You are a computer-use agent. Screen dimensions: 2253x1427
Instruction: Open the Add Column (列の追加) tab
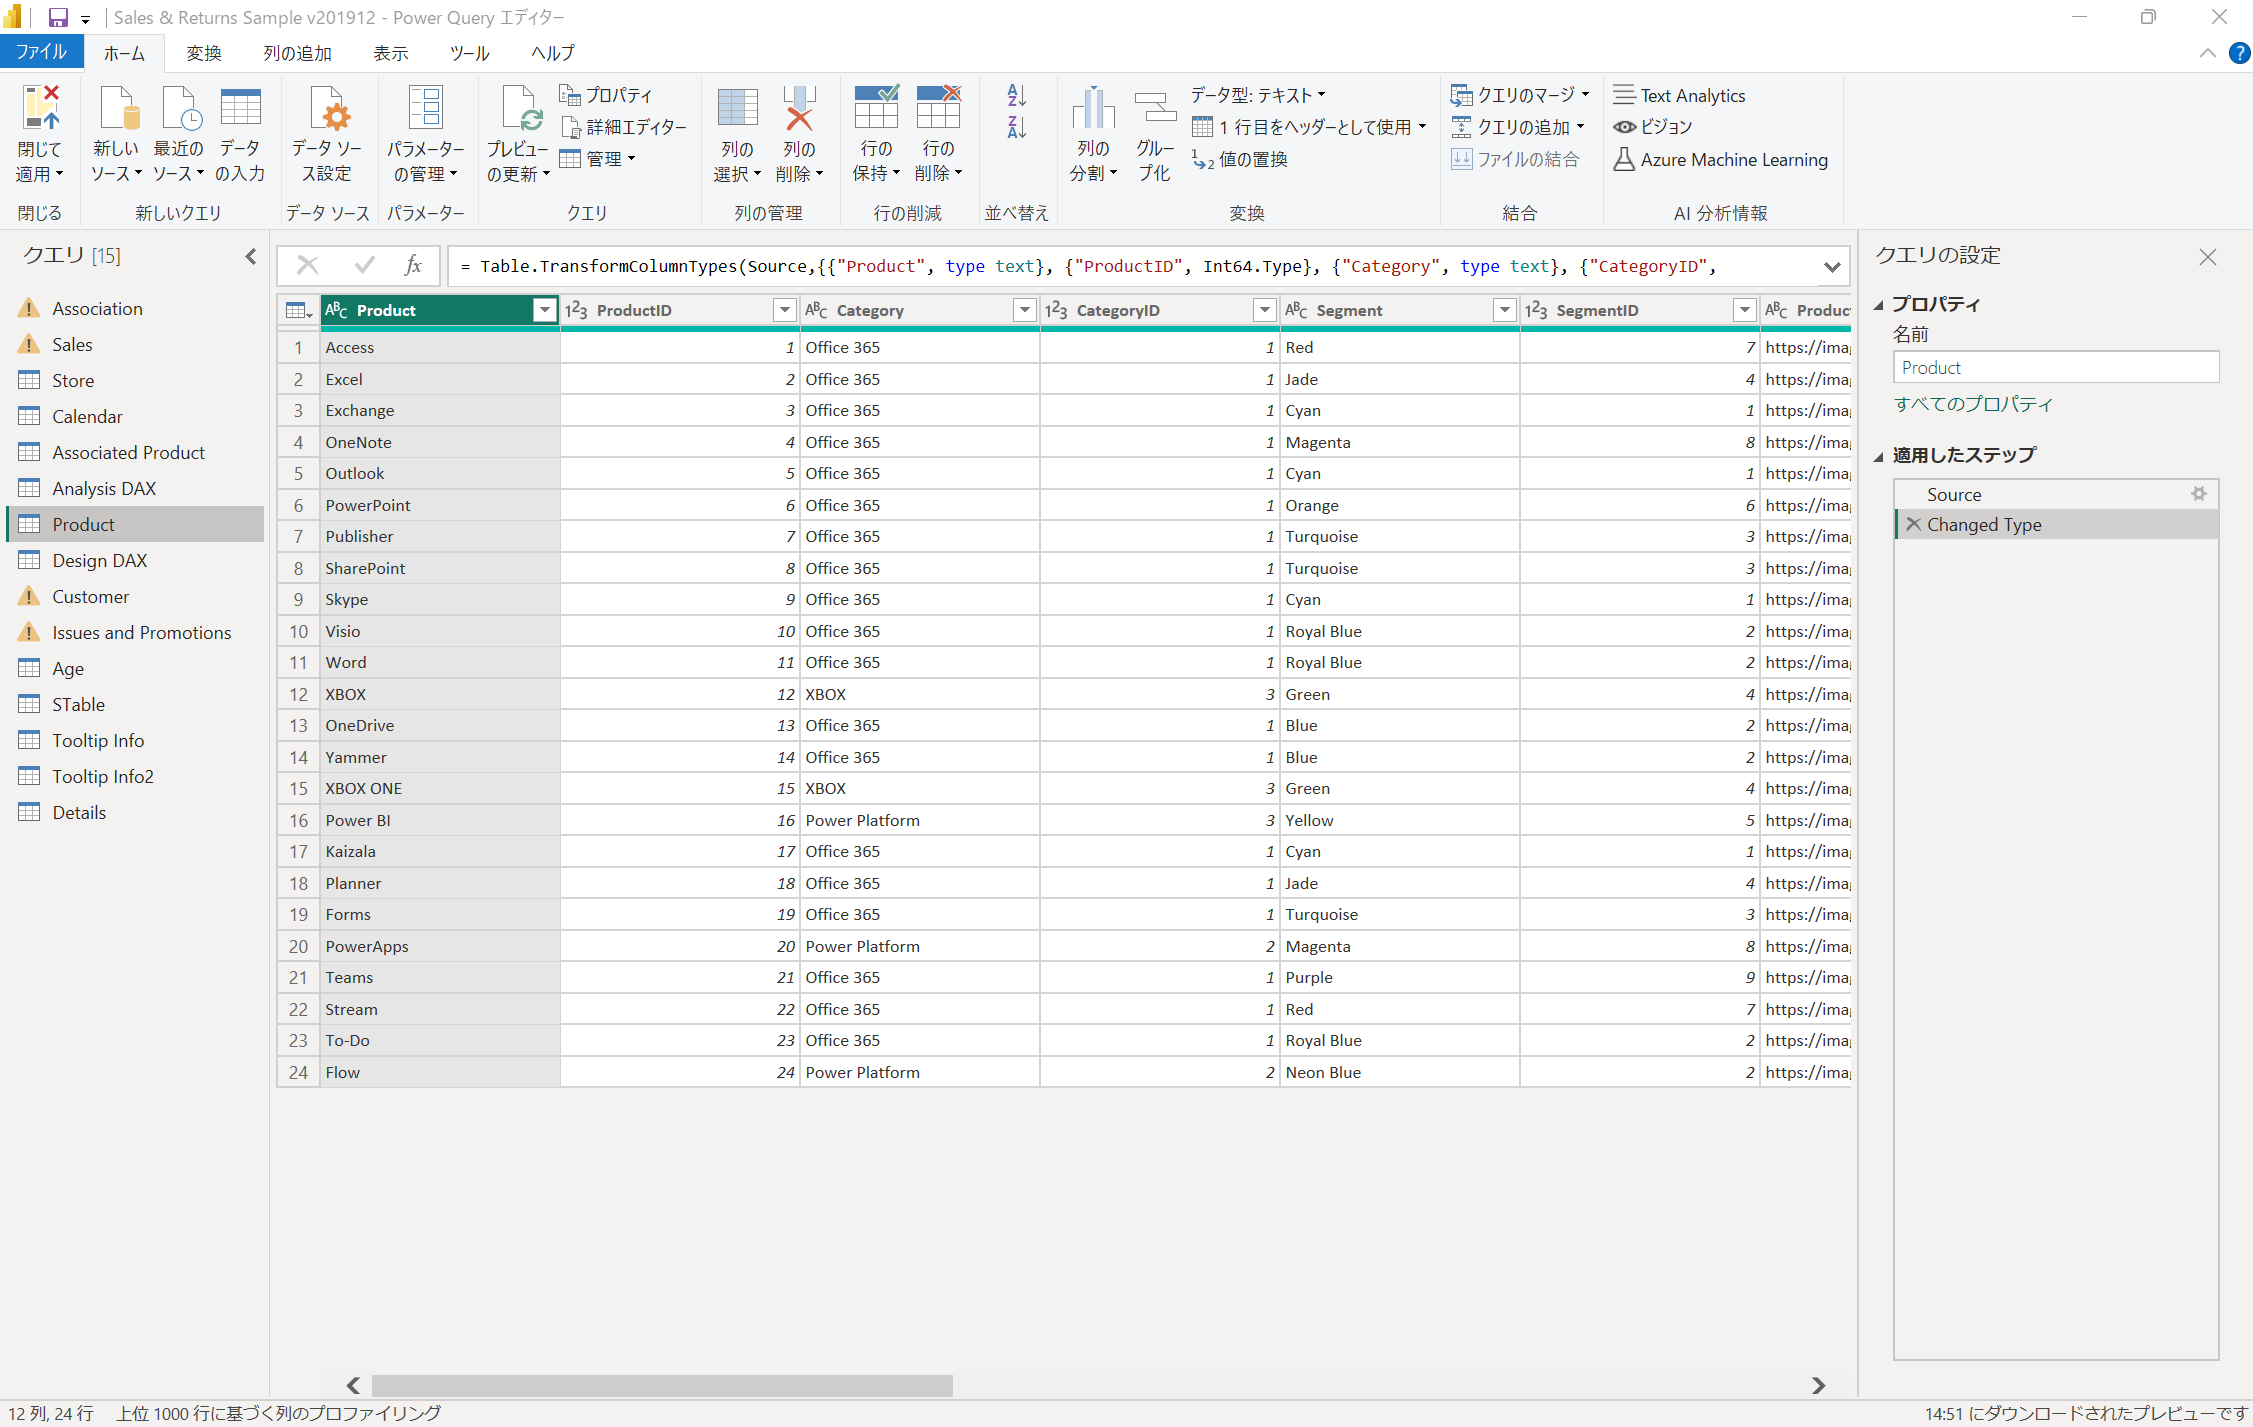[297, 53]
